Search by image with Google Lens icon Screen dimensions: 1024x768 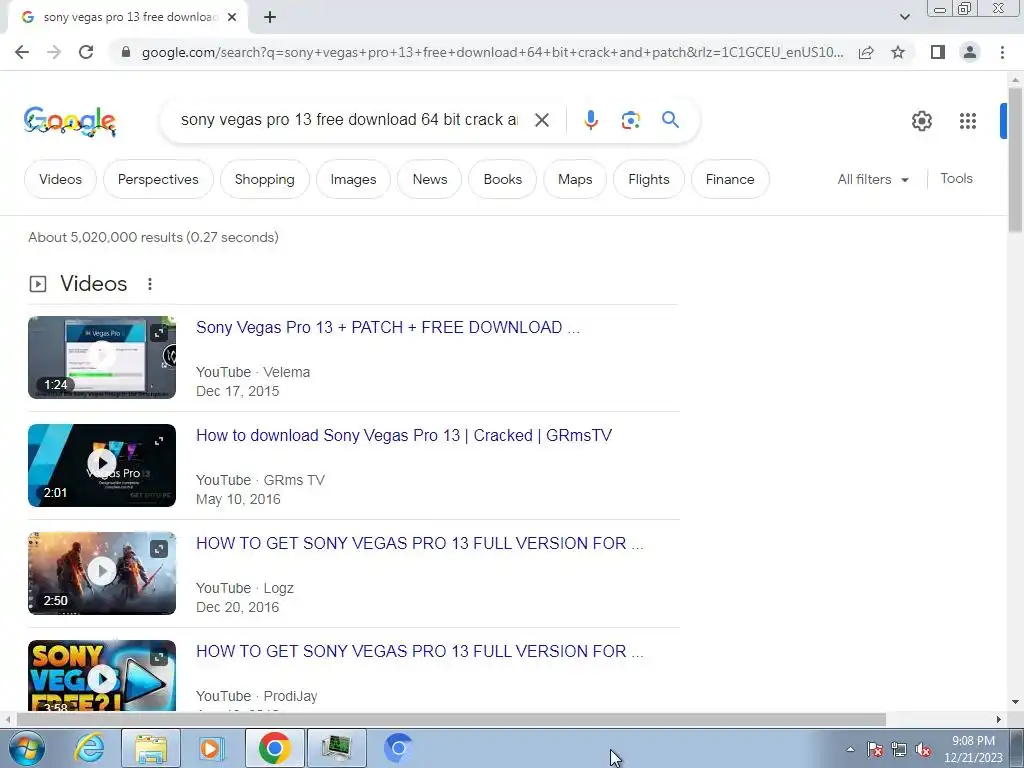[x=630, y=120]
